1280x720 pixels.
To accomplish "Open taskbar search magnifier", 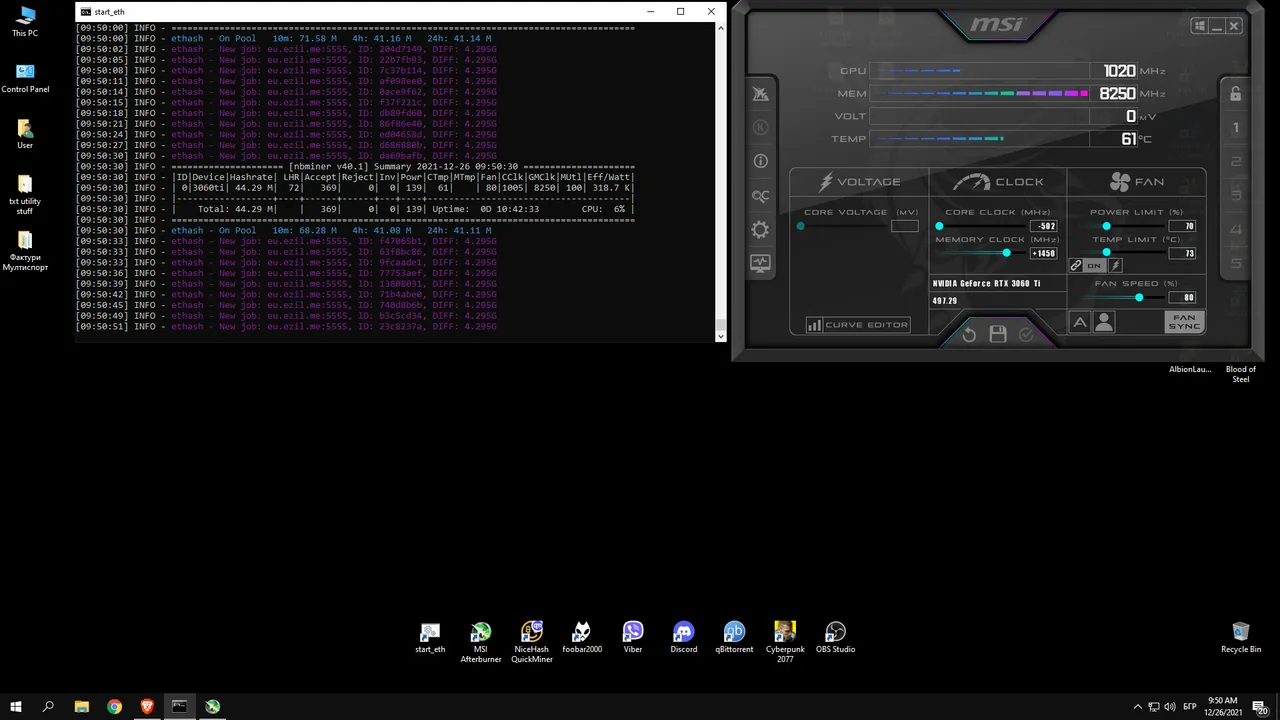I will coord(49,706).
